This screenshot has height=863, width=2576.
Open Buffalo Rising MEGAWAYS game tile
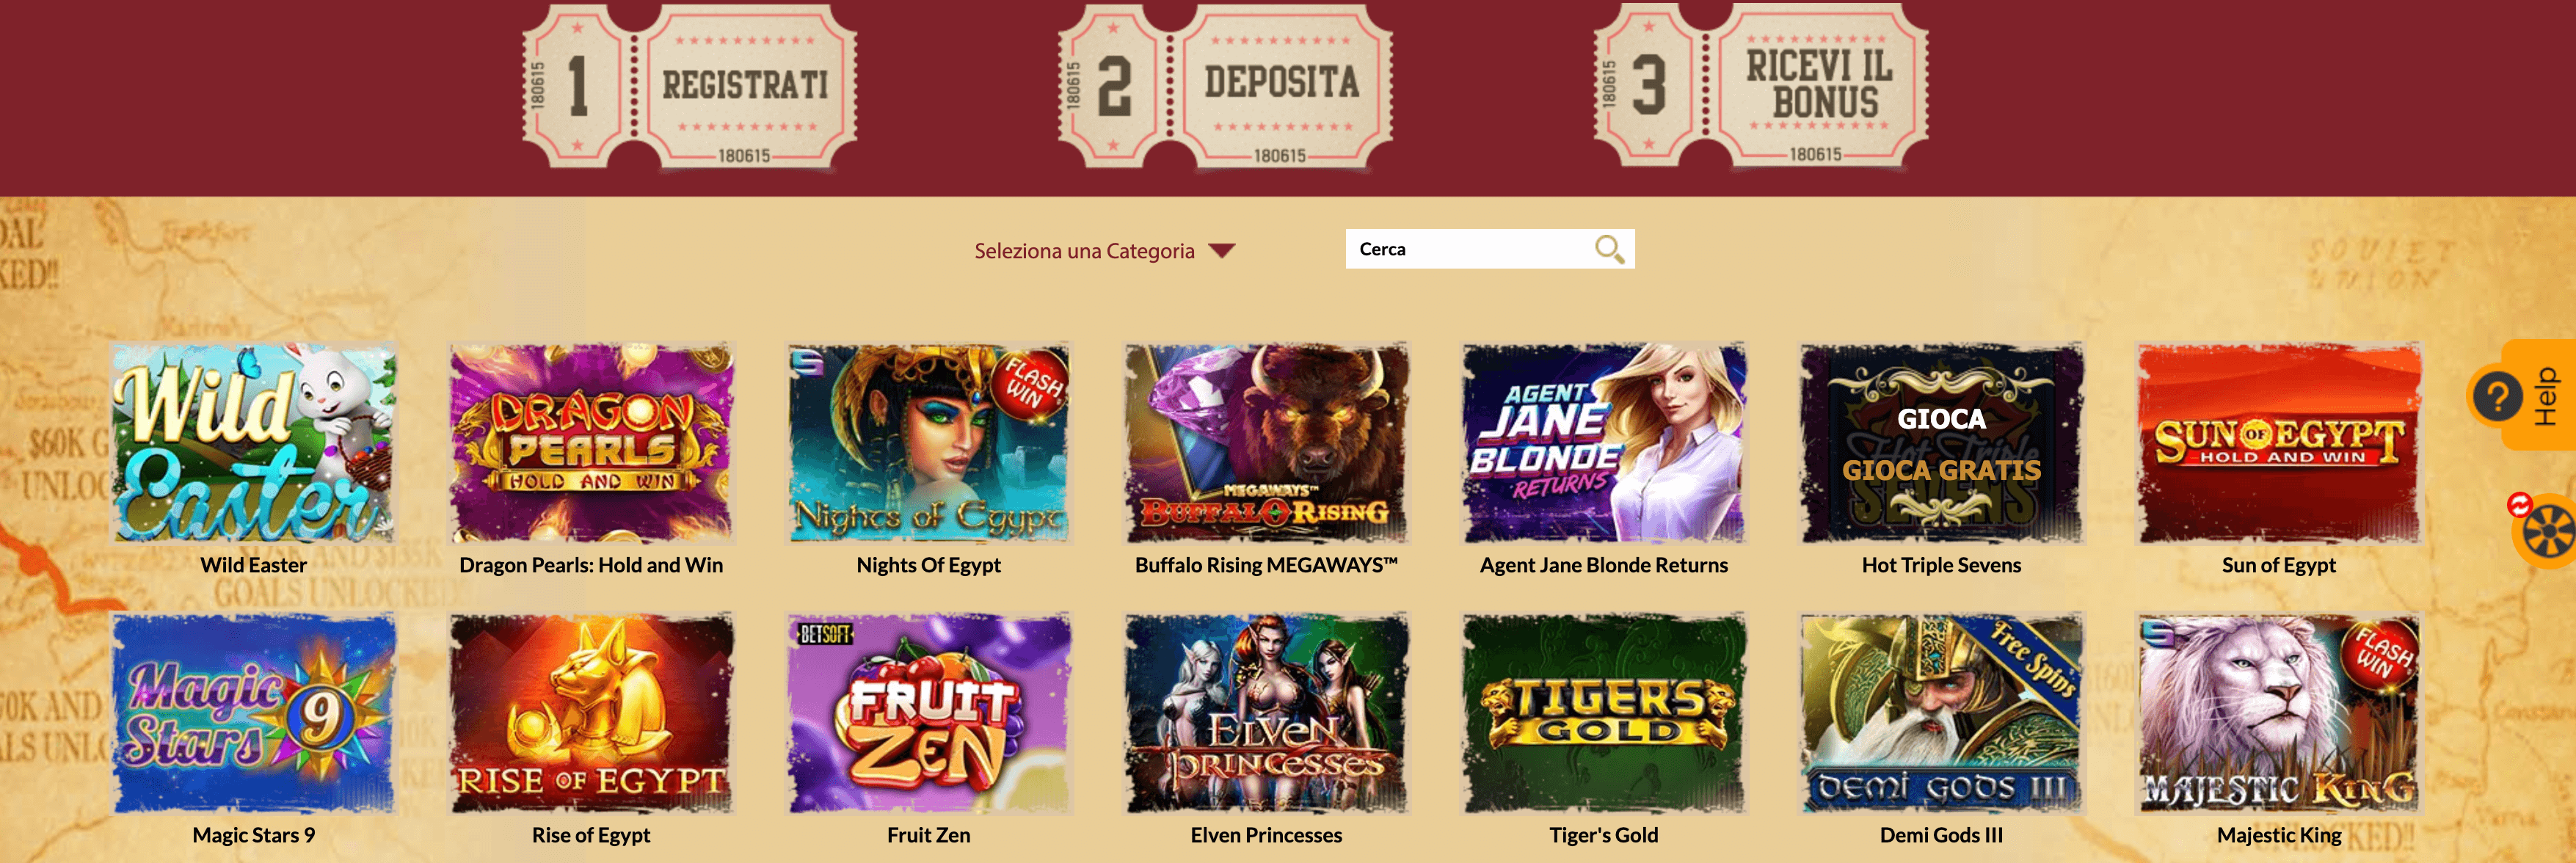coord(1266,443)
